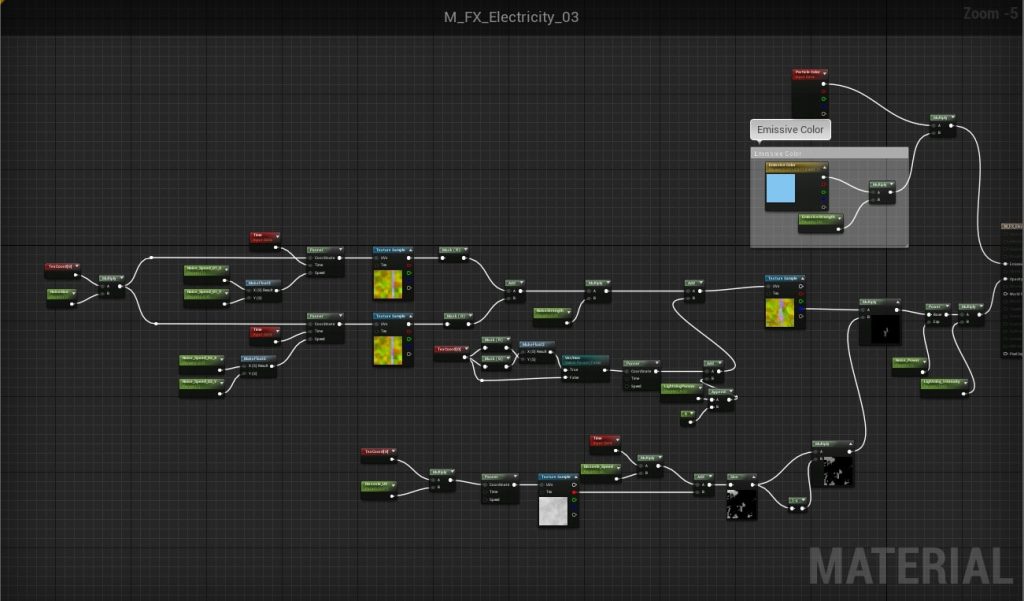Click the arrow on the leftmost TexCoord node
This screenshot has width=1024, height=601.
pos(77,267)
